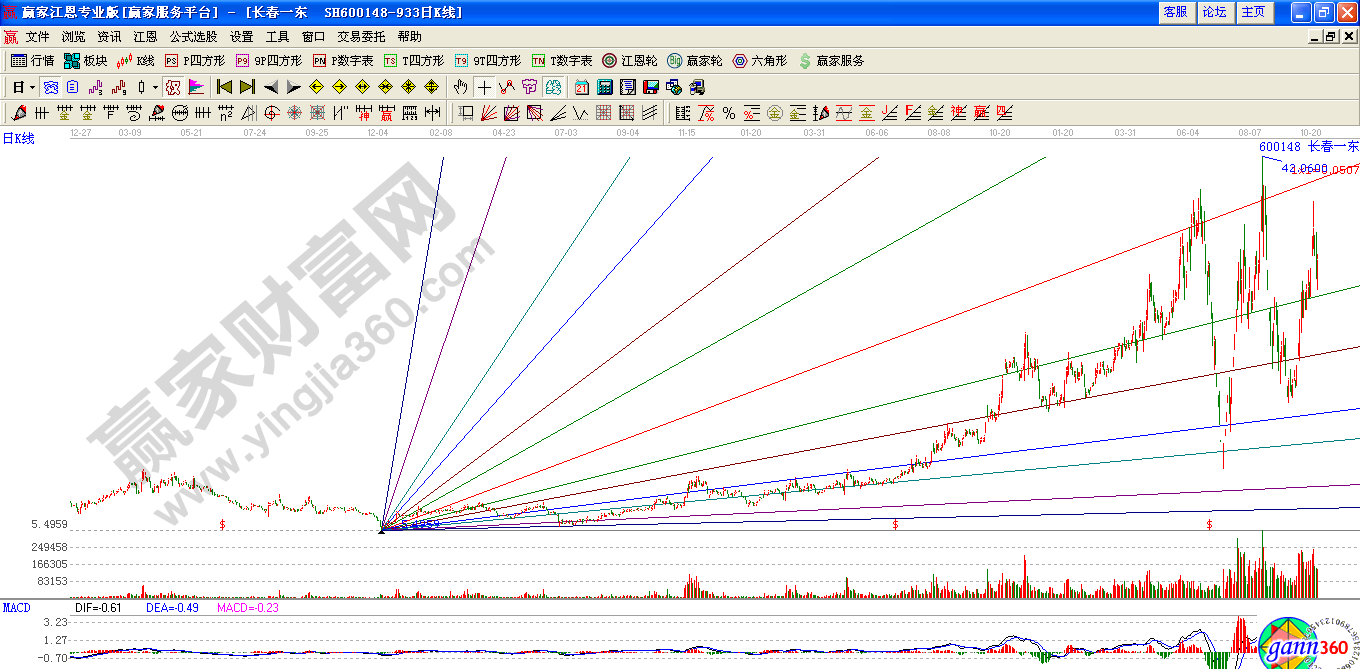Open the 日 period dropdown arrow
Image resolution: width=1360 pixels, height=669 pixels.
32,87
